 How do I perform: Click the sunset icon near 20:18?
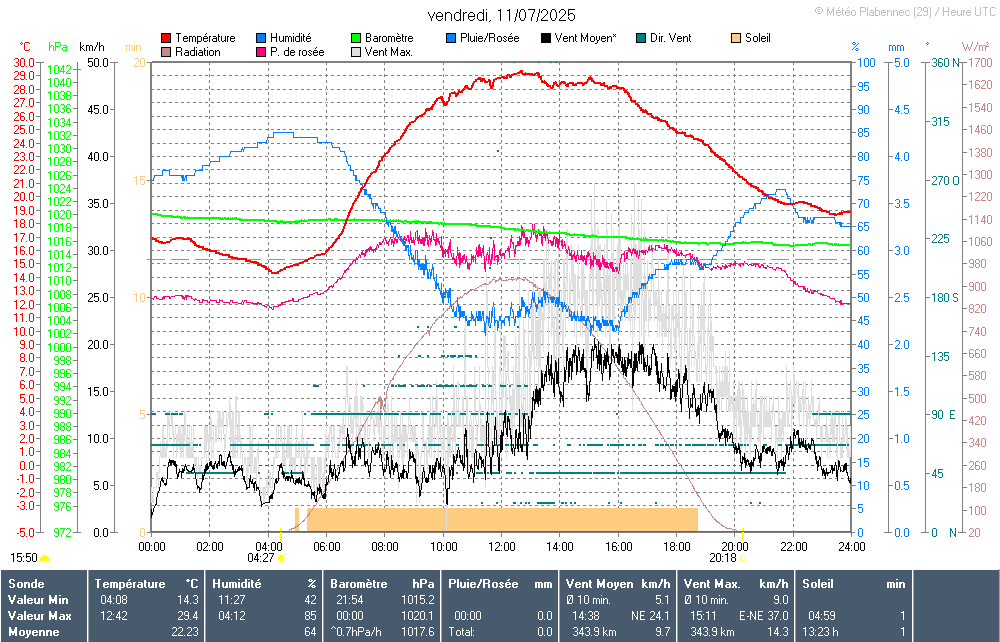[742, 558]
